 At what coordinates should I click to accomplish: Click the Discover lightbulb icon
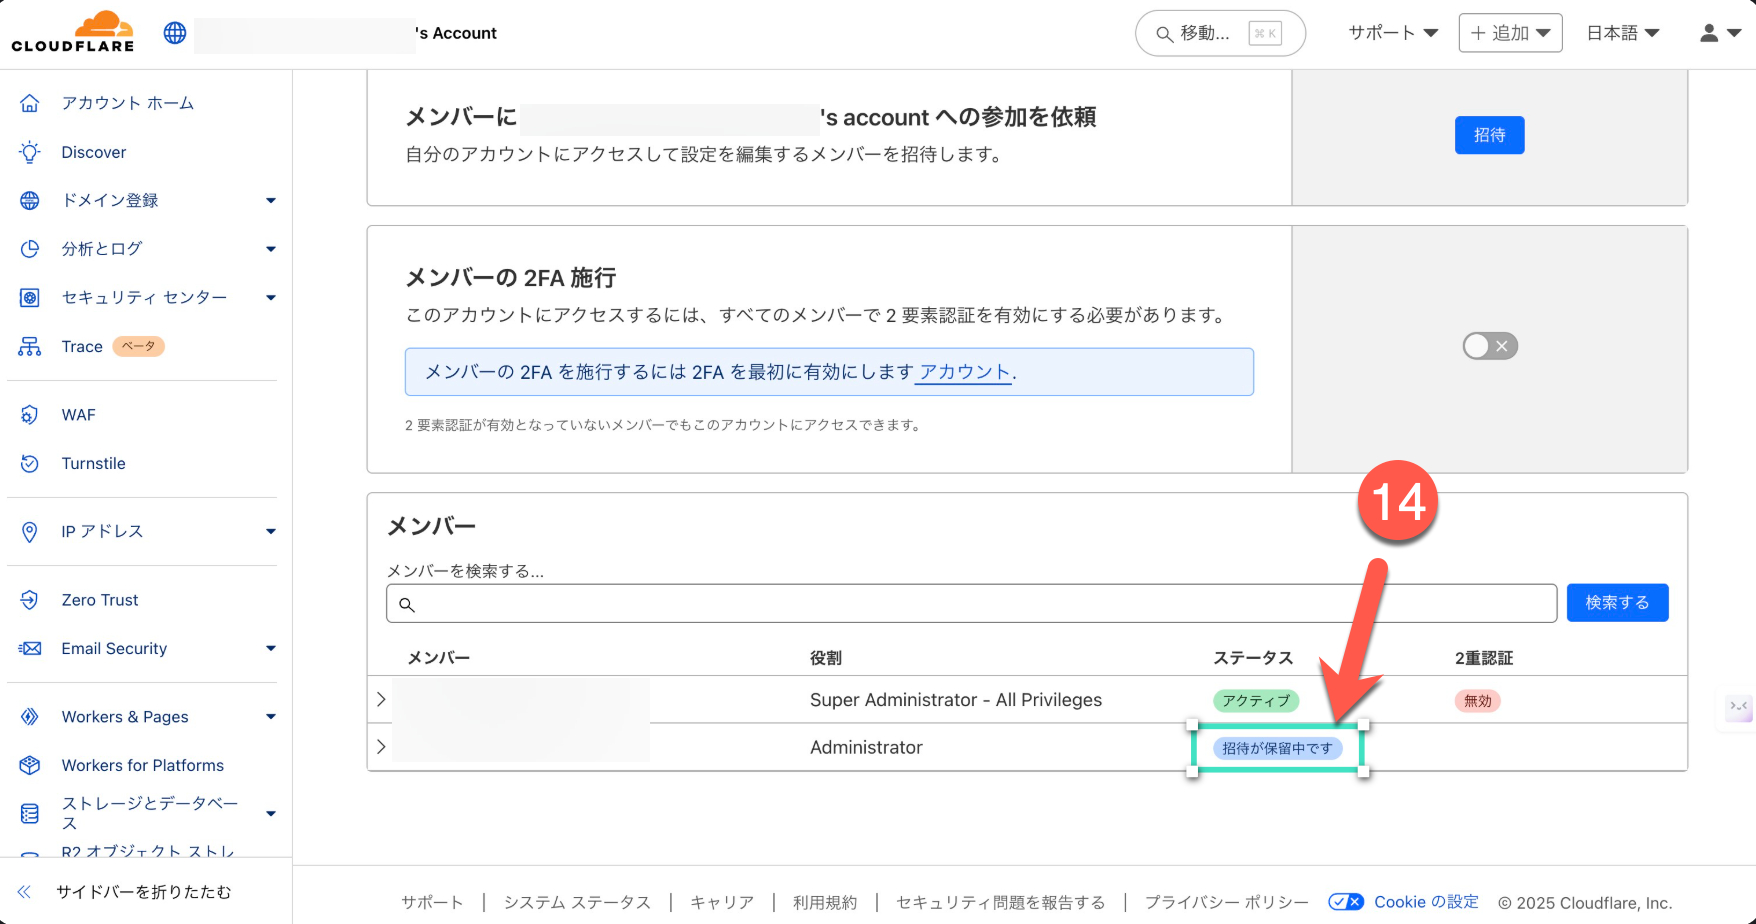click(x=30, y=152)
